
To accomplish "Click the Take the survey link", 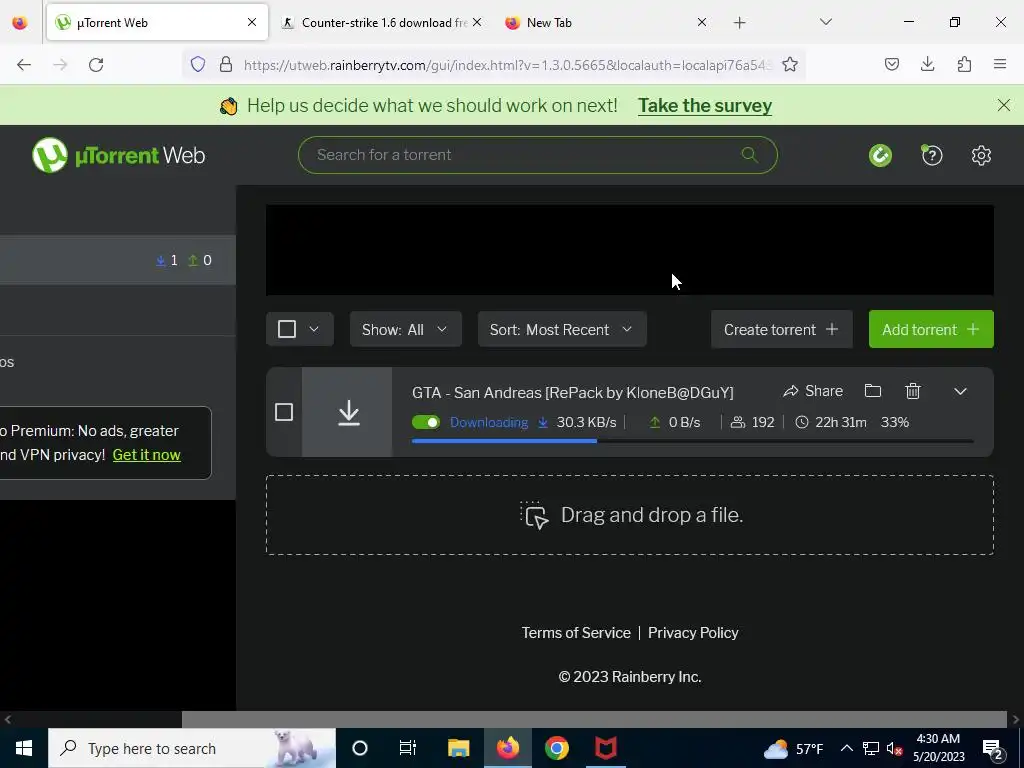I will 705,106.
